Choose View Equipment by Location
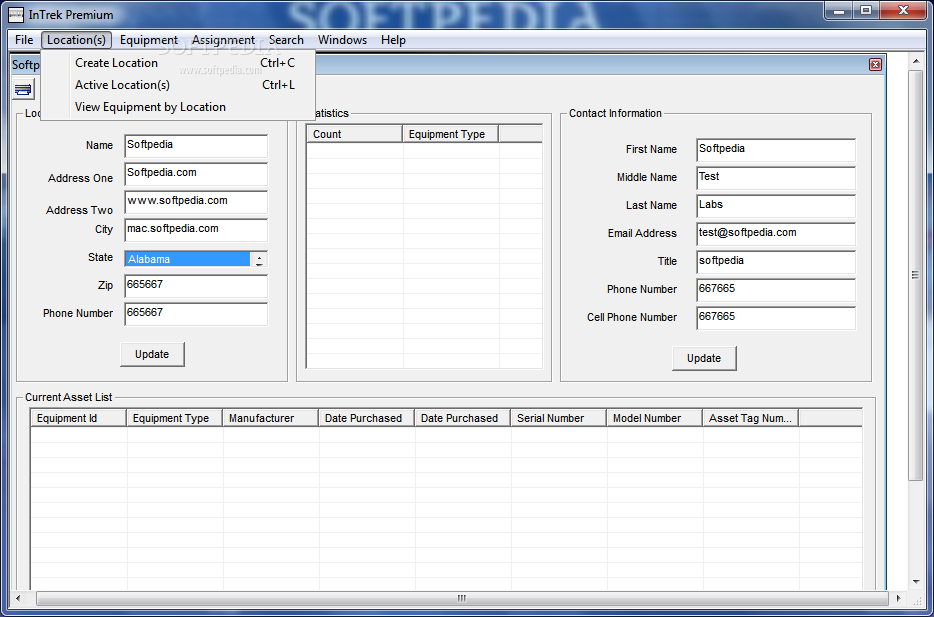 178,107
